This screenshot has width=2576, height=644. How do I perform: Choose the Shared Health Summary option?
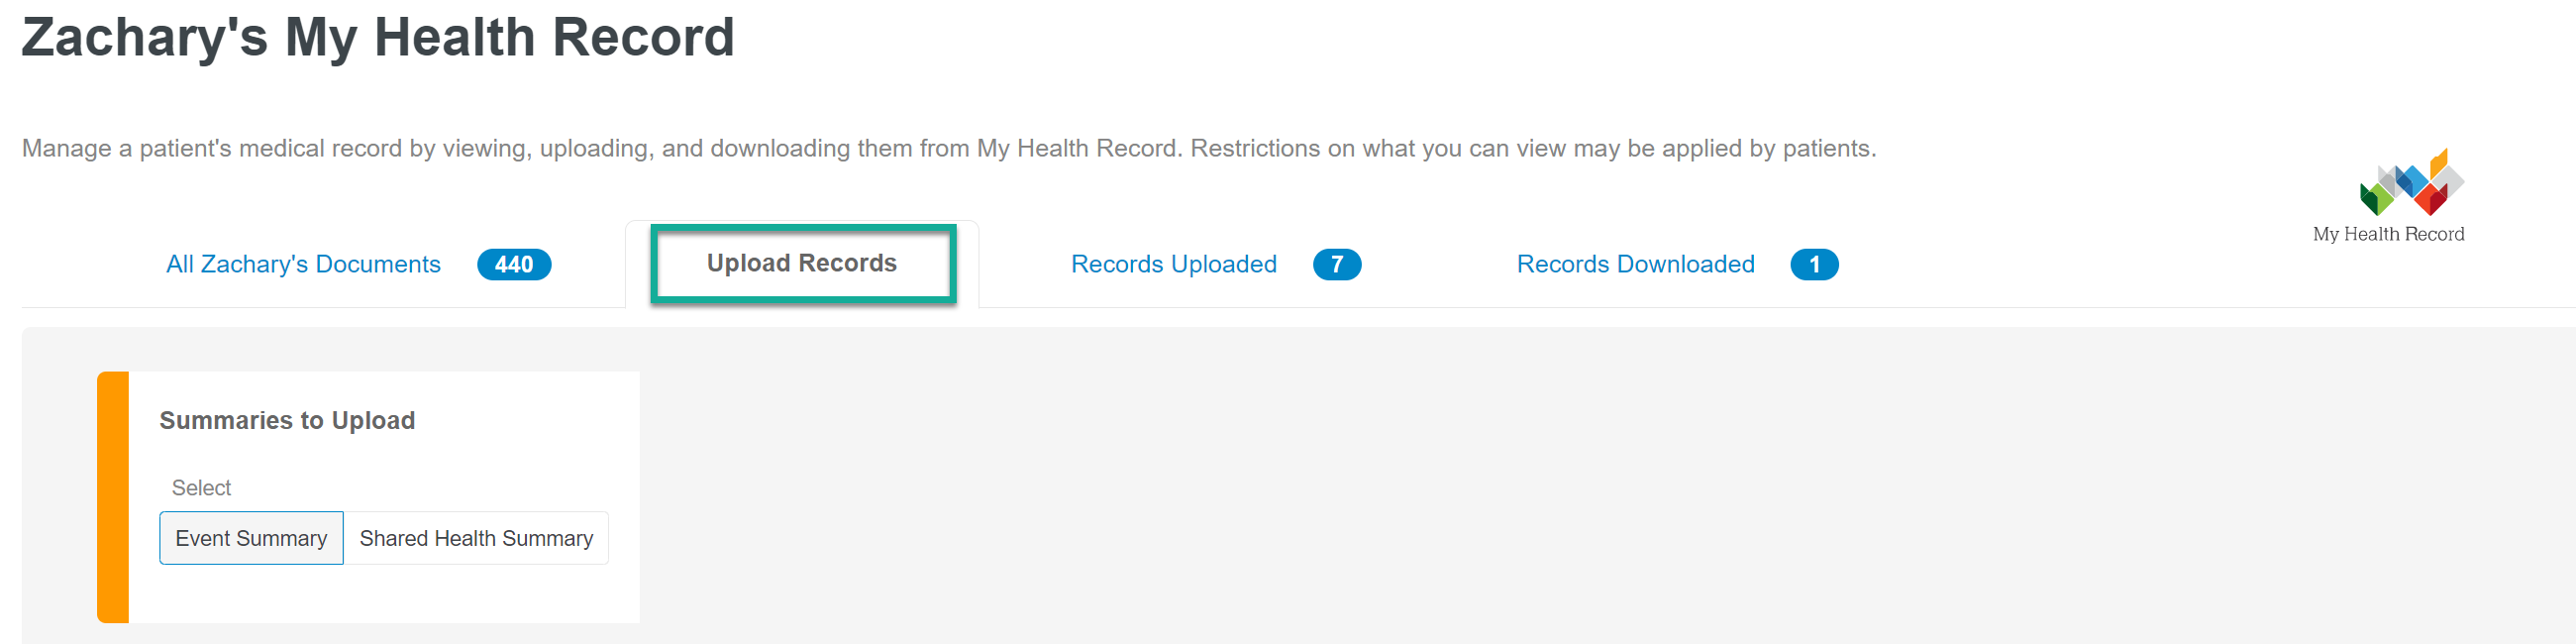tap(476, 538)
